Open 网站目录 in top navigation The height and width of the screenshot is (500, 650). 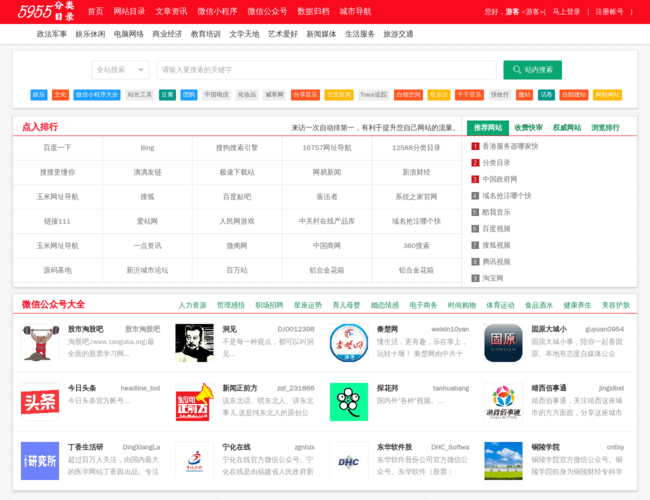point(129,11)
